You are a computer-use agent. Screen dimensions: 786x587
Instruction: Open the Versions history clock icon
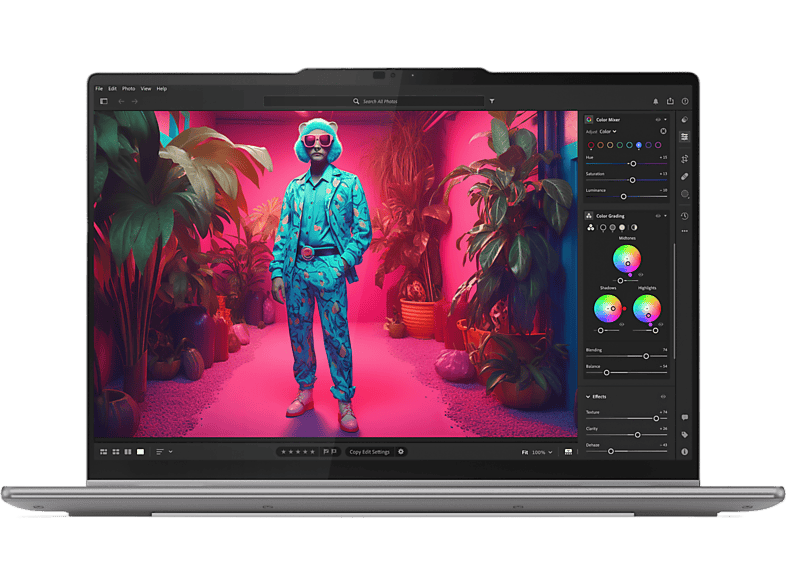(685, 216)
